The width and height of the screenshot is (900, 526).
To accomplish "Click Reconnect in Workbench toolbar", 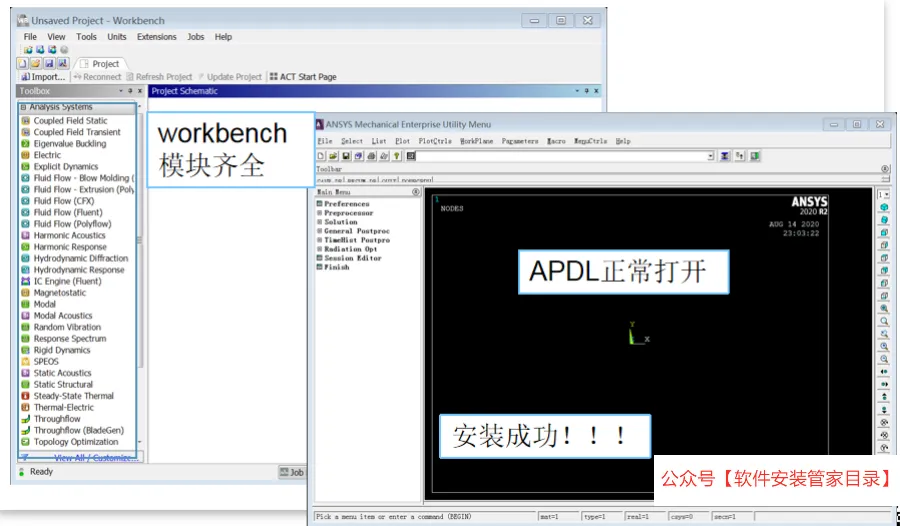I will click(97, 76).
